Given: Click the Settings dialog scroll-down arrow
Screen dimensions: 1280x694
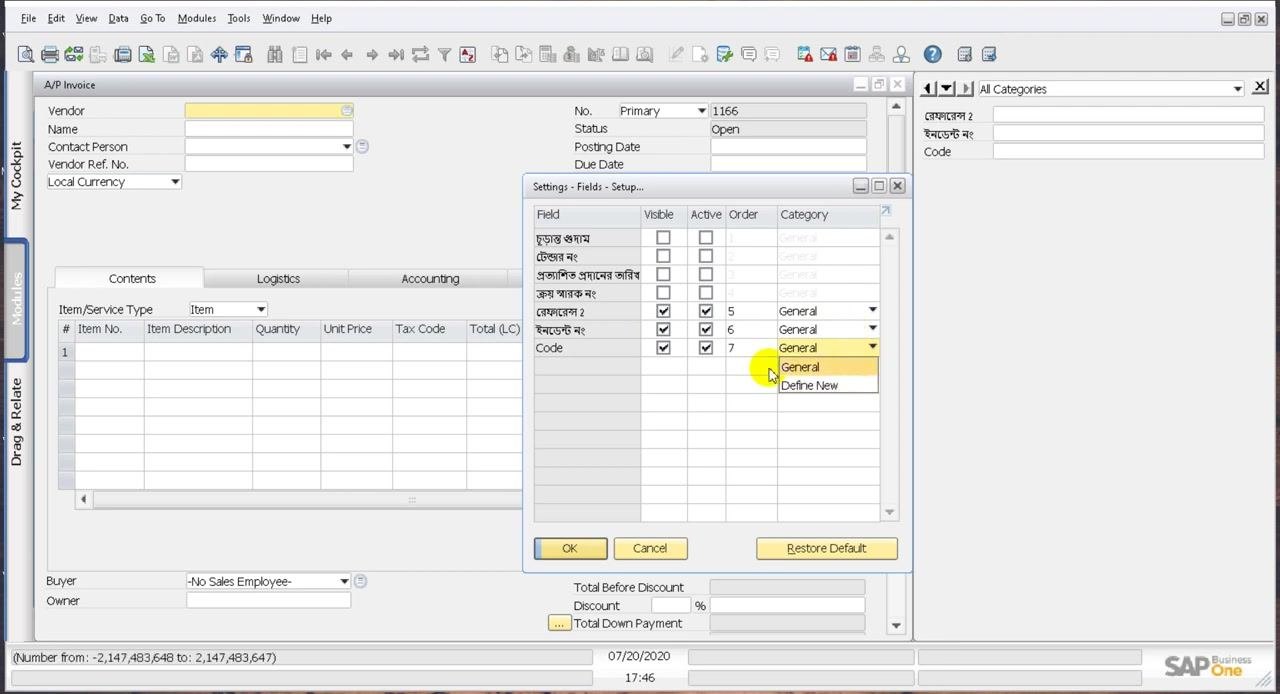Looking at the screenshot, I should point(890,512).
